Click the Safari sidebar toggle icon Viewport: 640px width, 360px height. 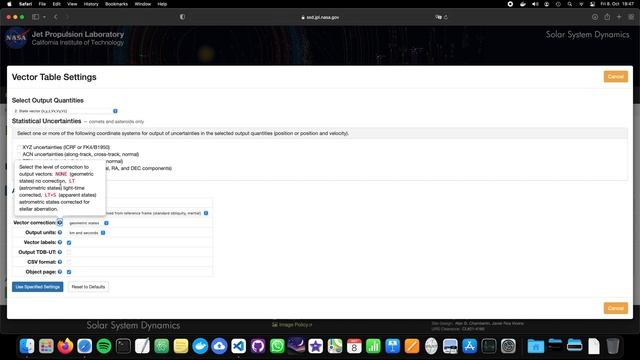[x=36, y=17]
